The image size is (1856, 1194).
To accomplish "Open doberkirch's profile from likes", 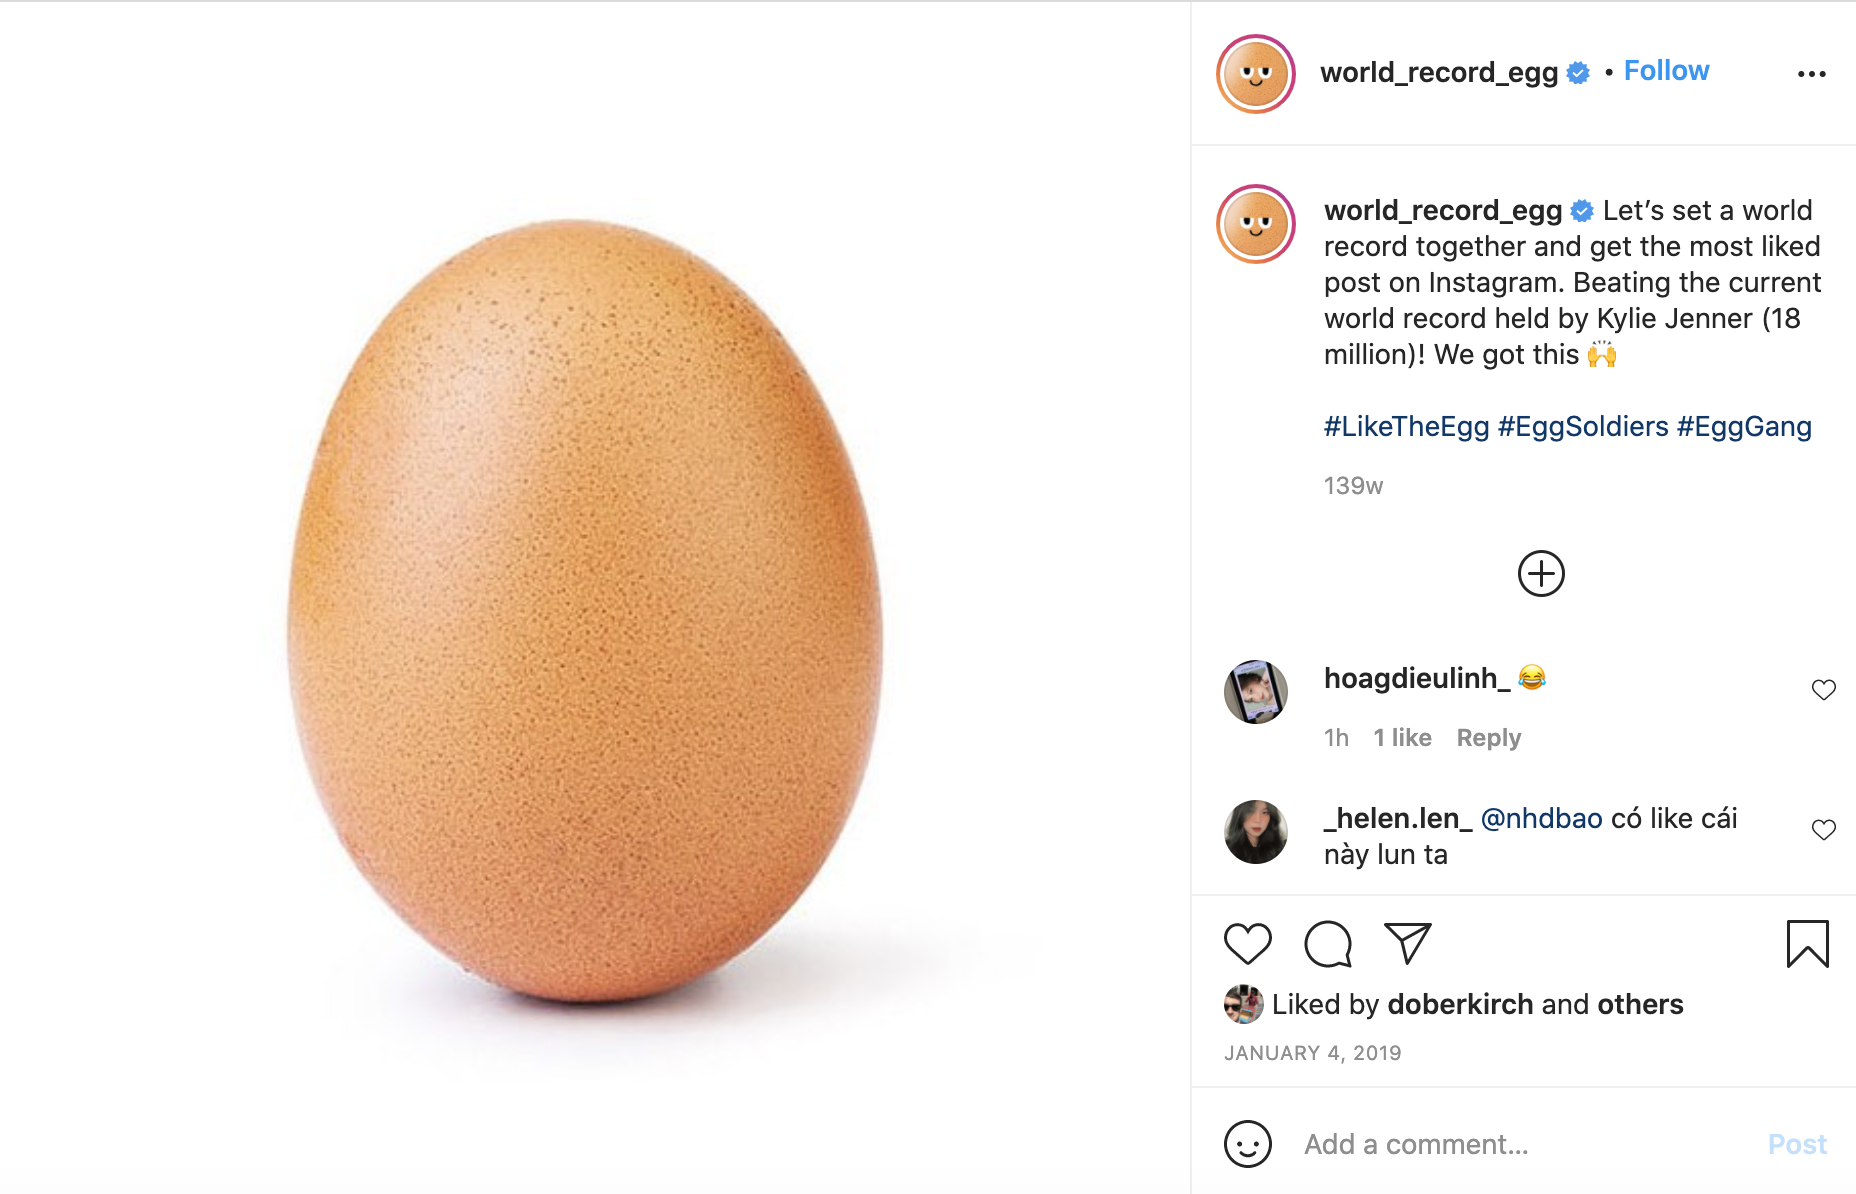I will point(1460,1004).
